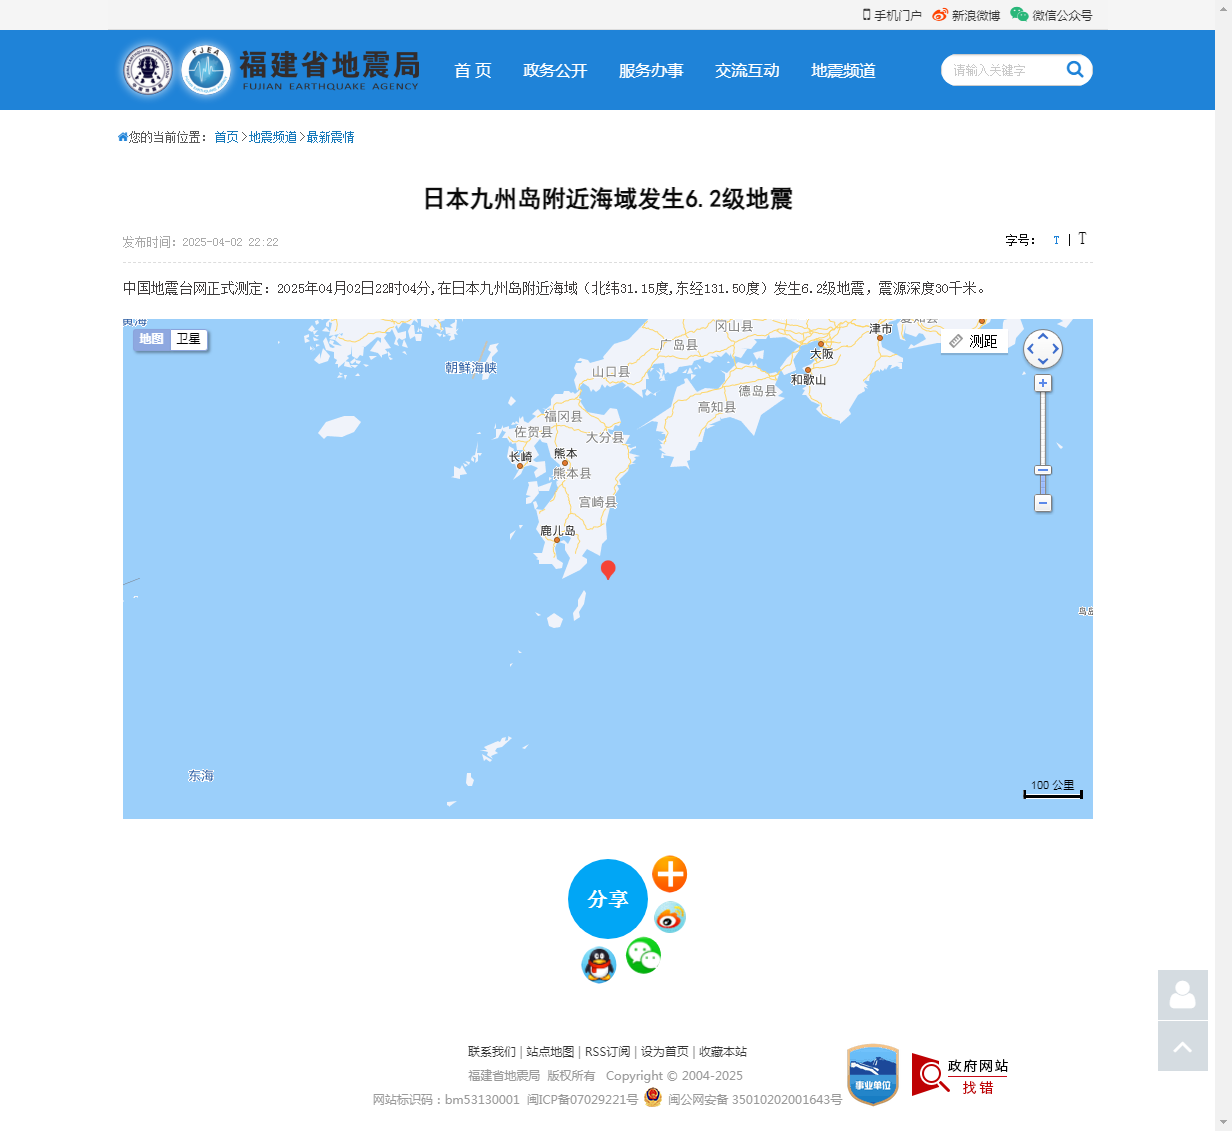Select the 地震频道 navigation tab
Image resolution: width=1232 pixels, height=1131 pixels.
[842, 70]
